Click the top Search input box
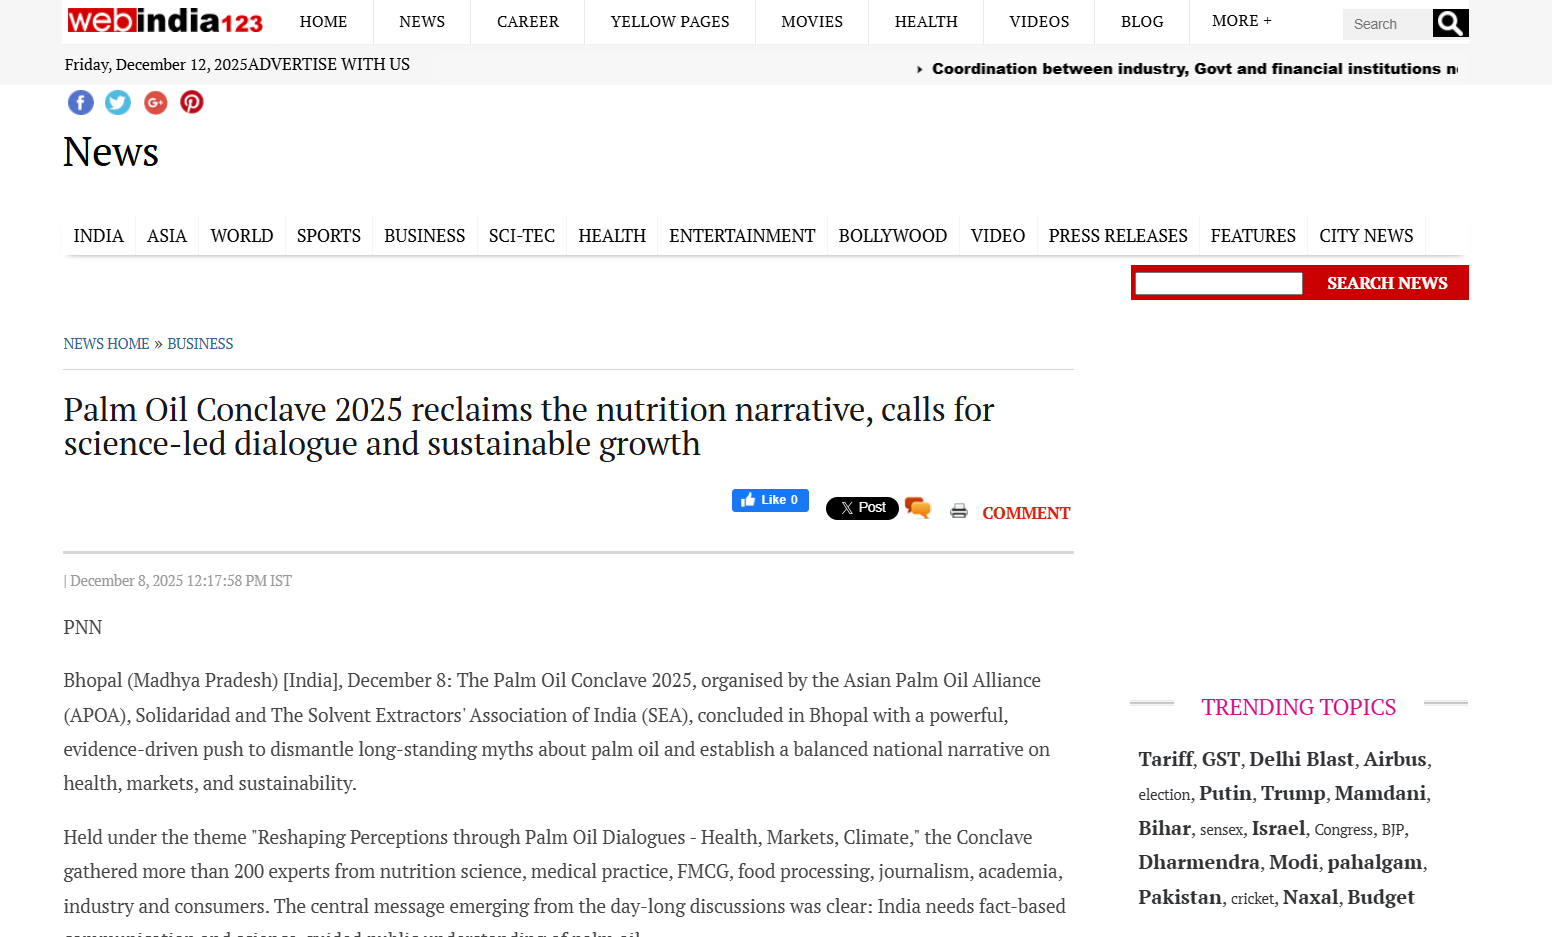The image size is (1552, 937). (1386, 24)
